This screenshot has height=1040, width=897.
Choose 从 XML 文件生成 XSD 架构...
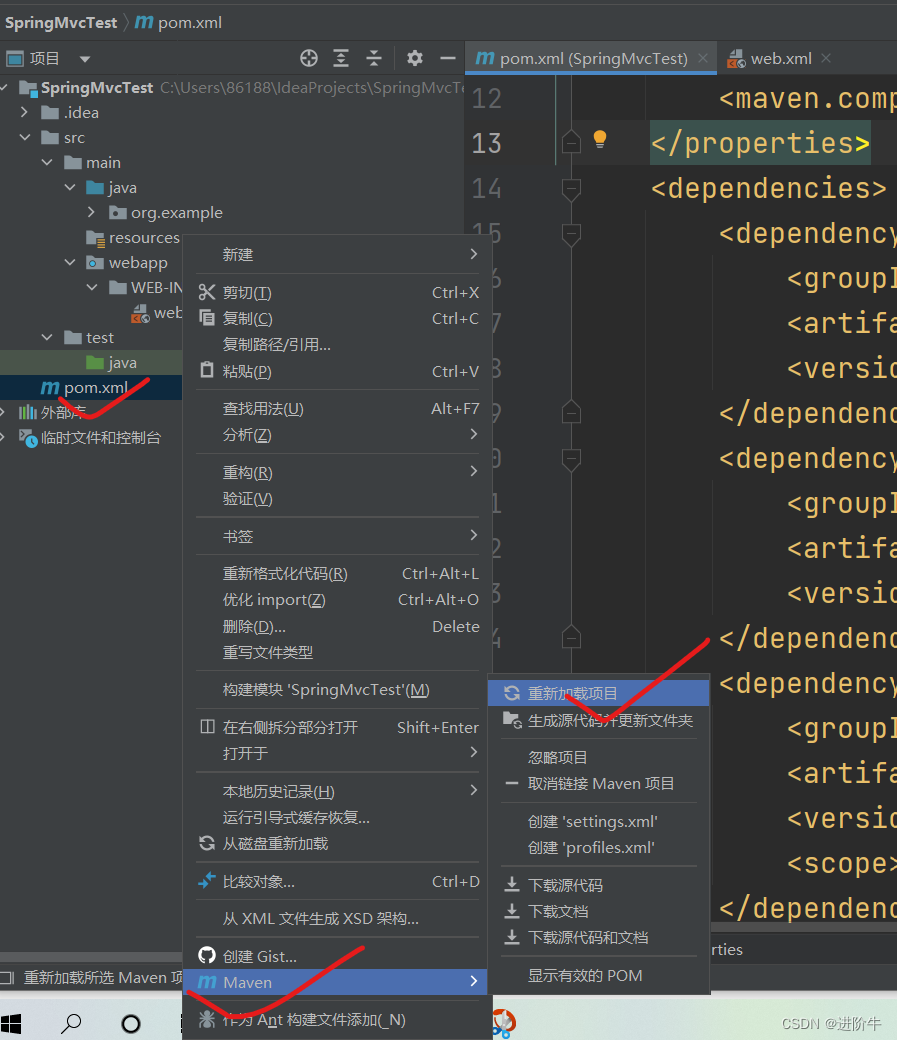tap(338, 919)
